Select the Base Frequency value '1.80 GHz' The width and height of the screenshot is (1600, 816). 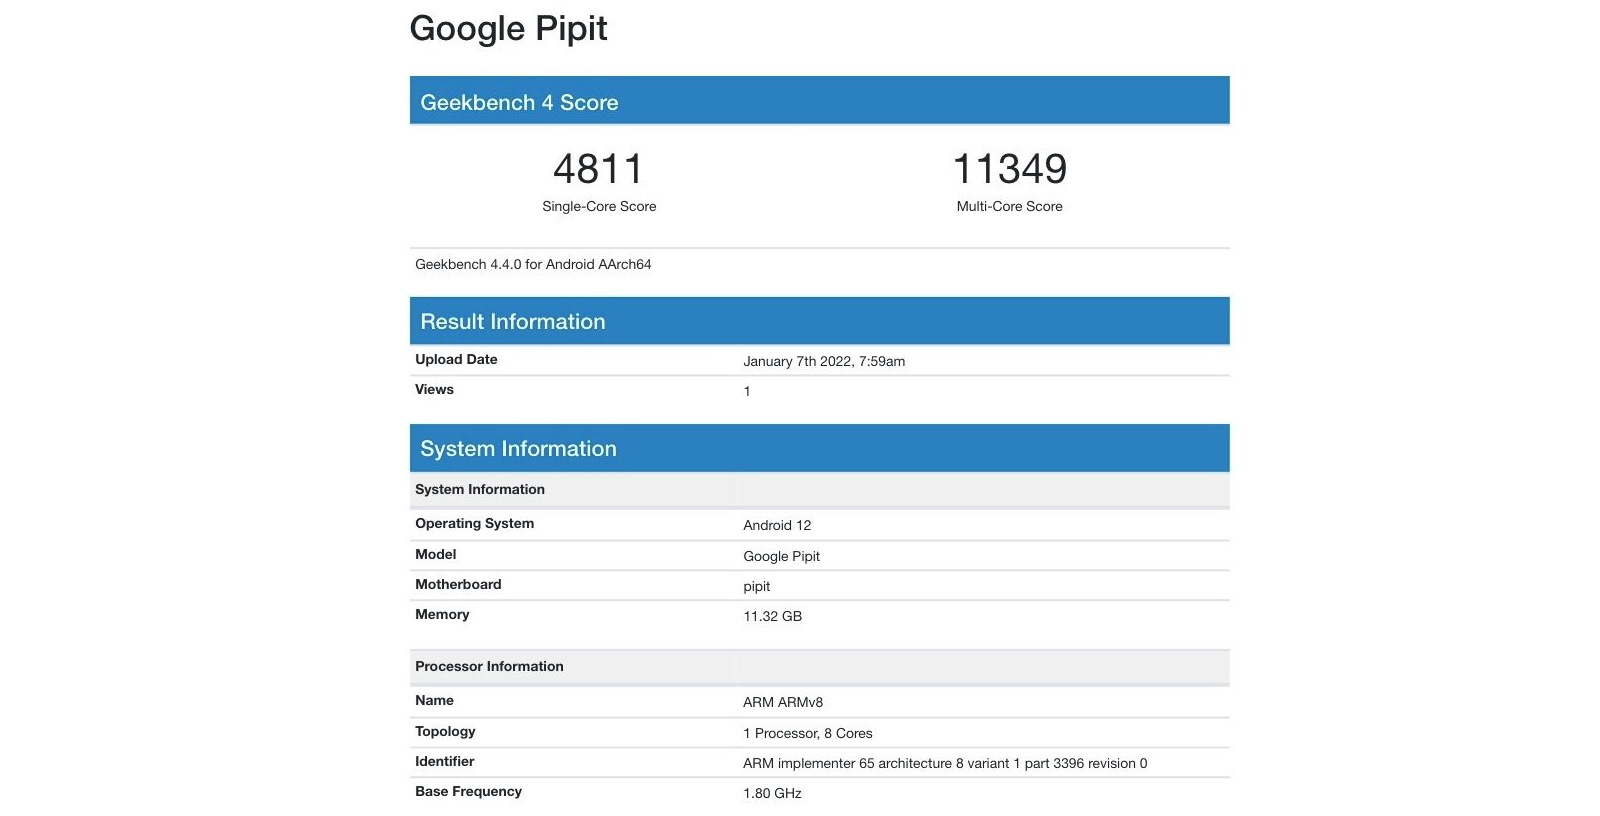[772, 793]
